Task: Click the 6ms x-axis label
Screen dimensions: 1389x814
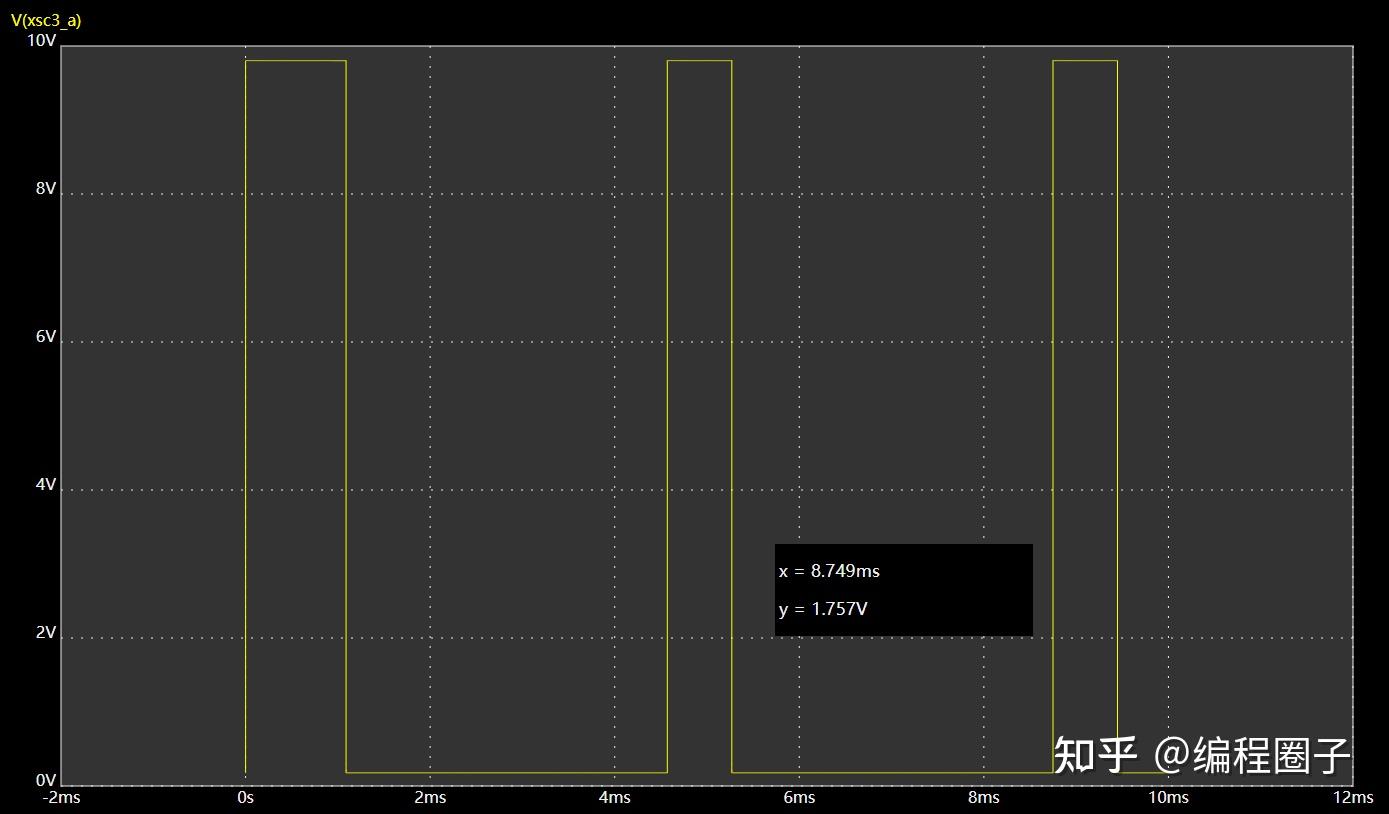Action: pyautogui.click(x=799, y=797)
